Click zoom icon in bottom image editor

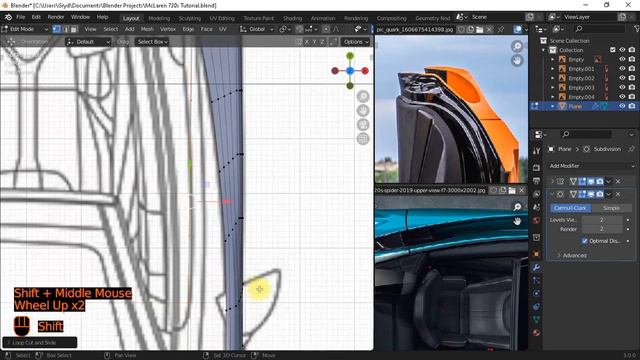[x=517, y=207]
